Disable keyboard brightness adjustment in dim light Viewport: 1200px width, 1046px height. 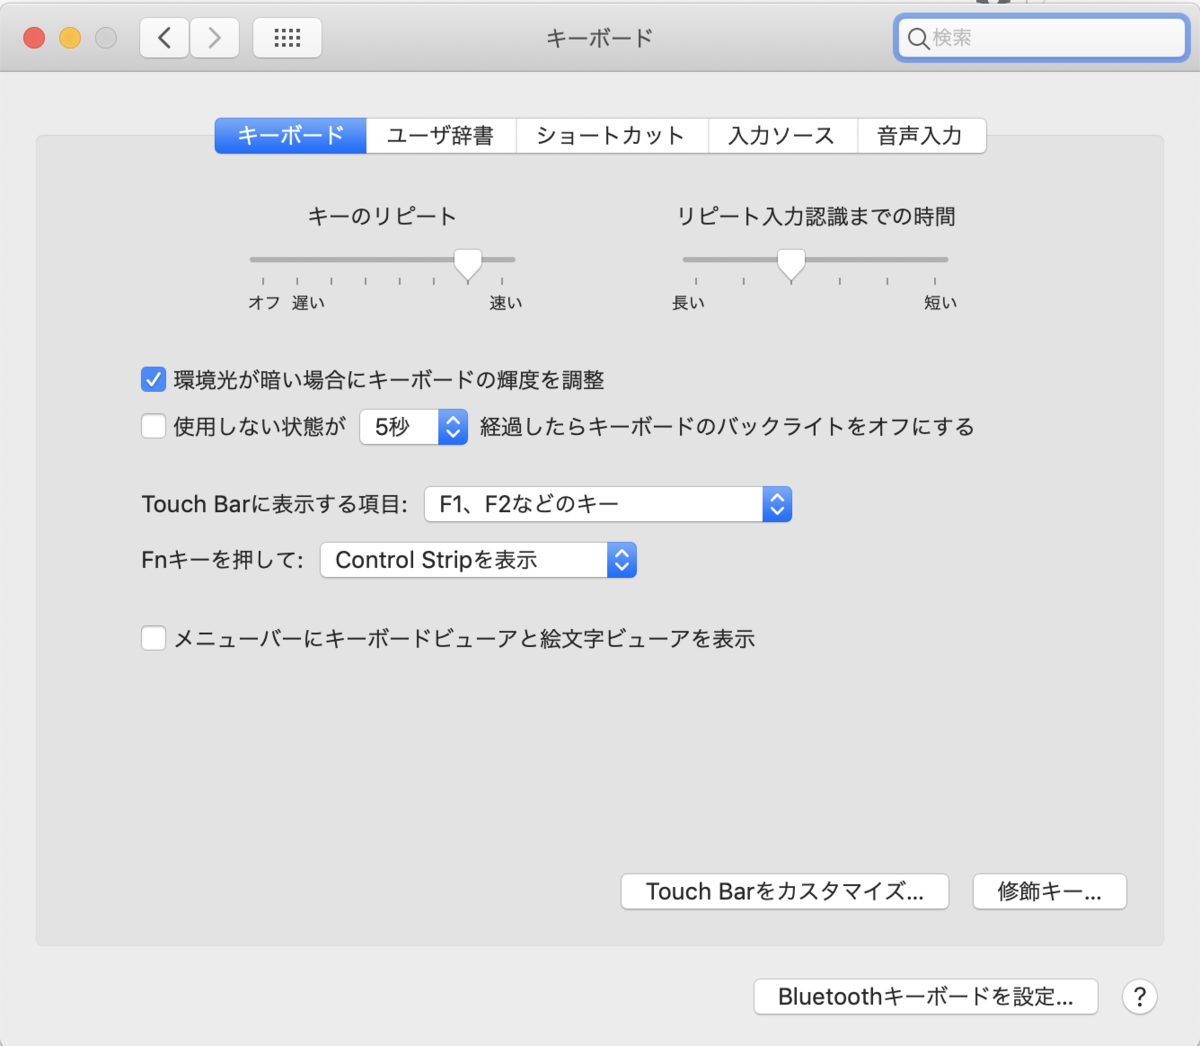click(153, 379)
